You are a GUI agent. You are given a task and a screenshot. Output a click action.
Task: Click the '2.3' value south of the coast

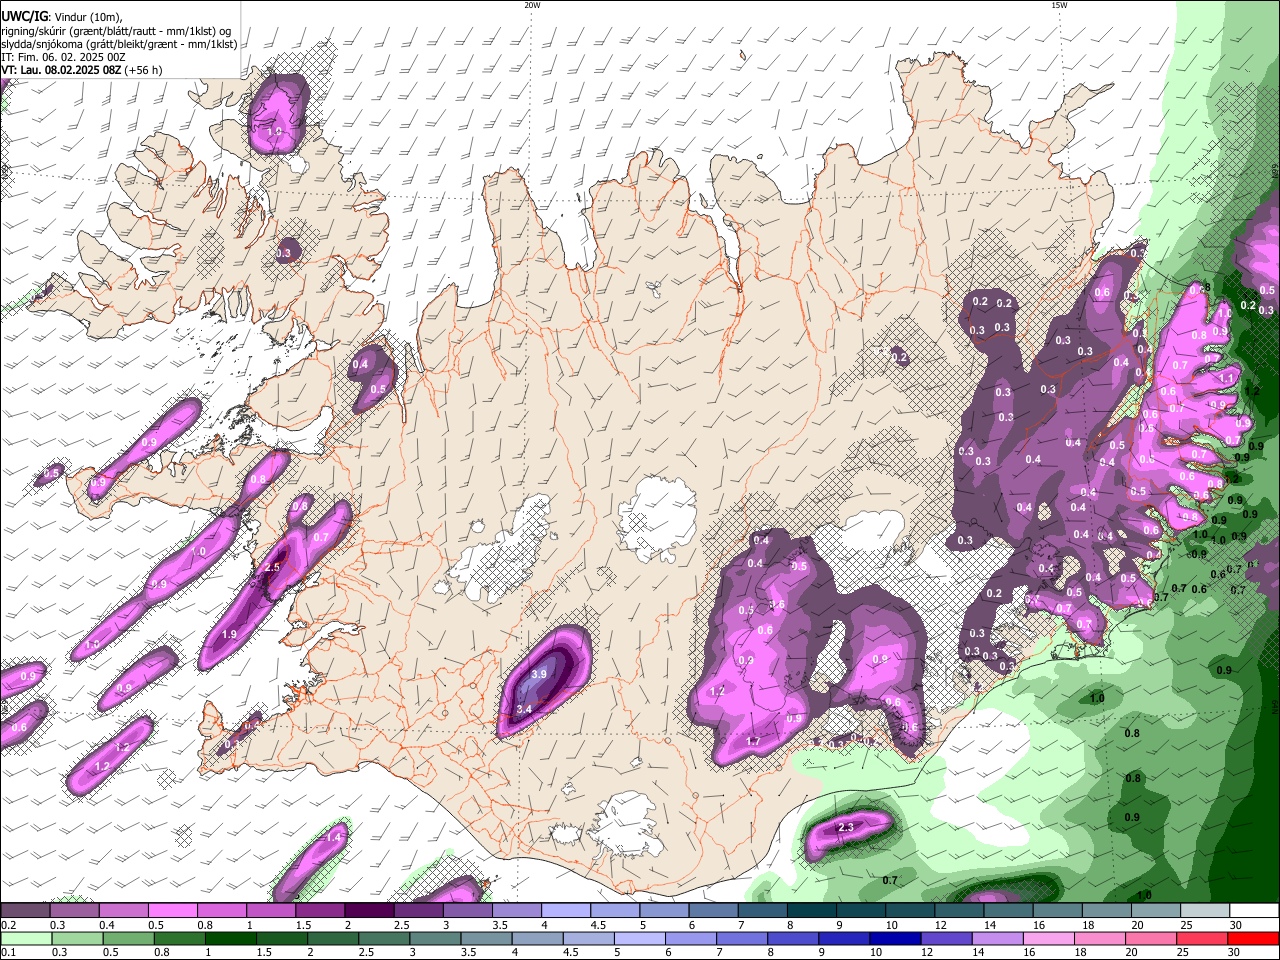click(846, 827)
